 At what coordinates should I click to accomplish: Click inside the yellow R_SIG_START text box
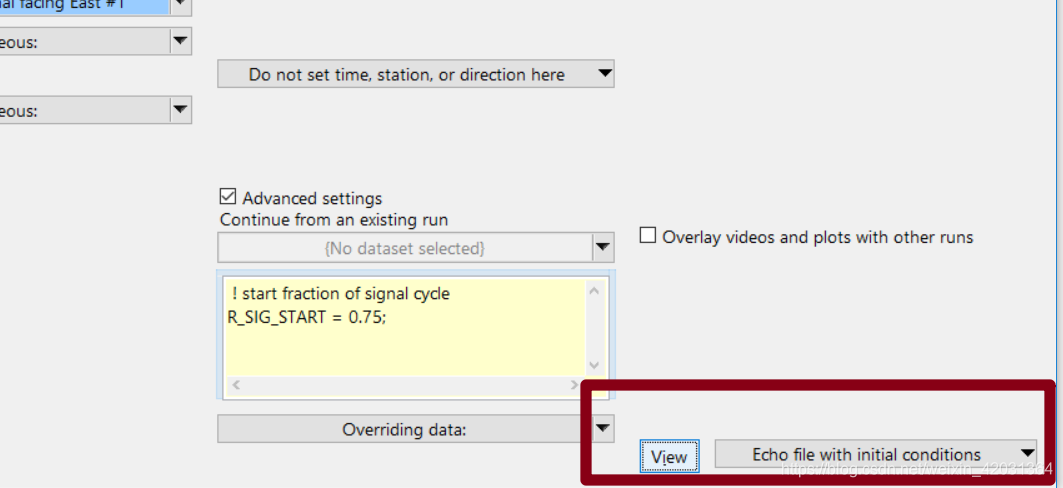coord(403,327)
